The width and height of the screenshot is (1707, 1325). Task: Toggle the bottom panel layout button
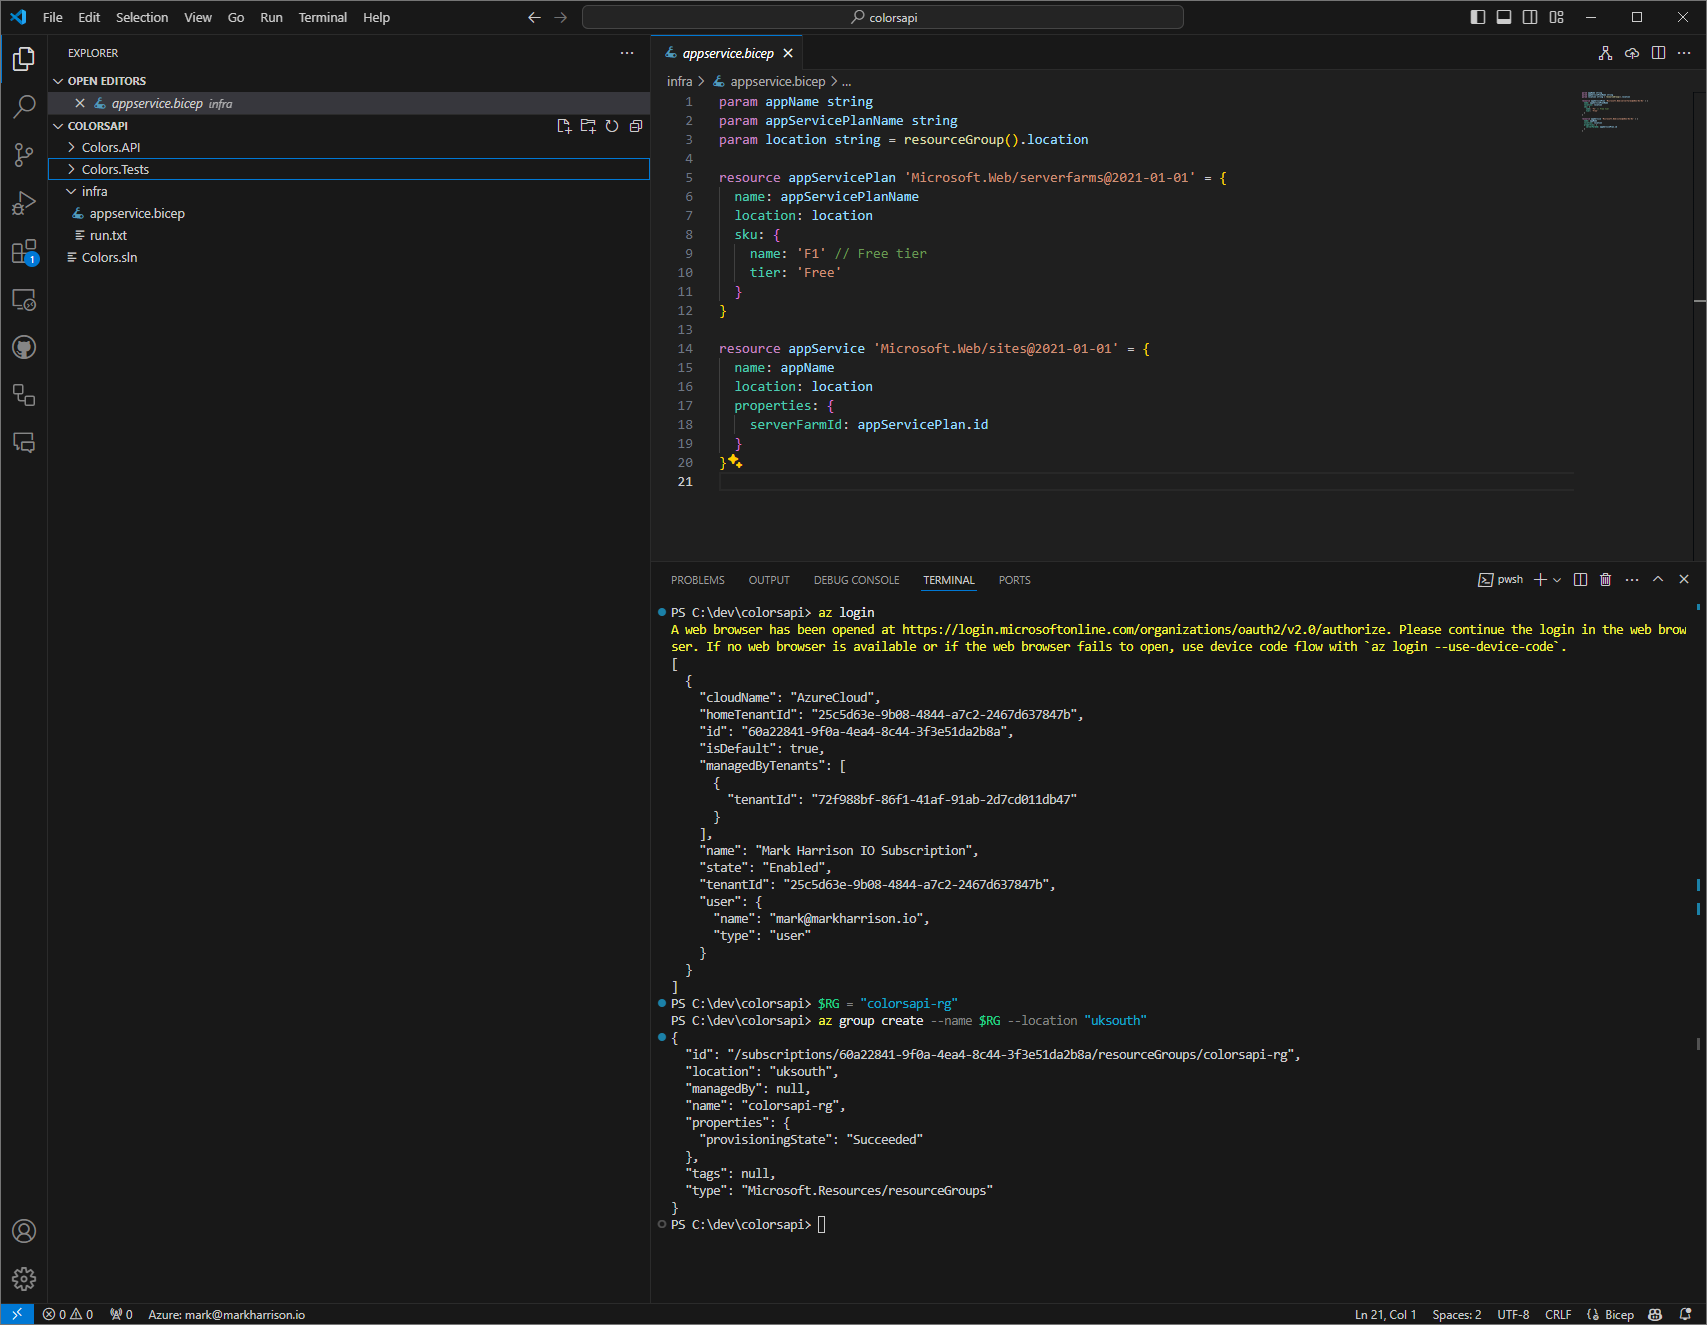[x=1503, y=17]
